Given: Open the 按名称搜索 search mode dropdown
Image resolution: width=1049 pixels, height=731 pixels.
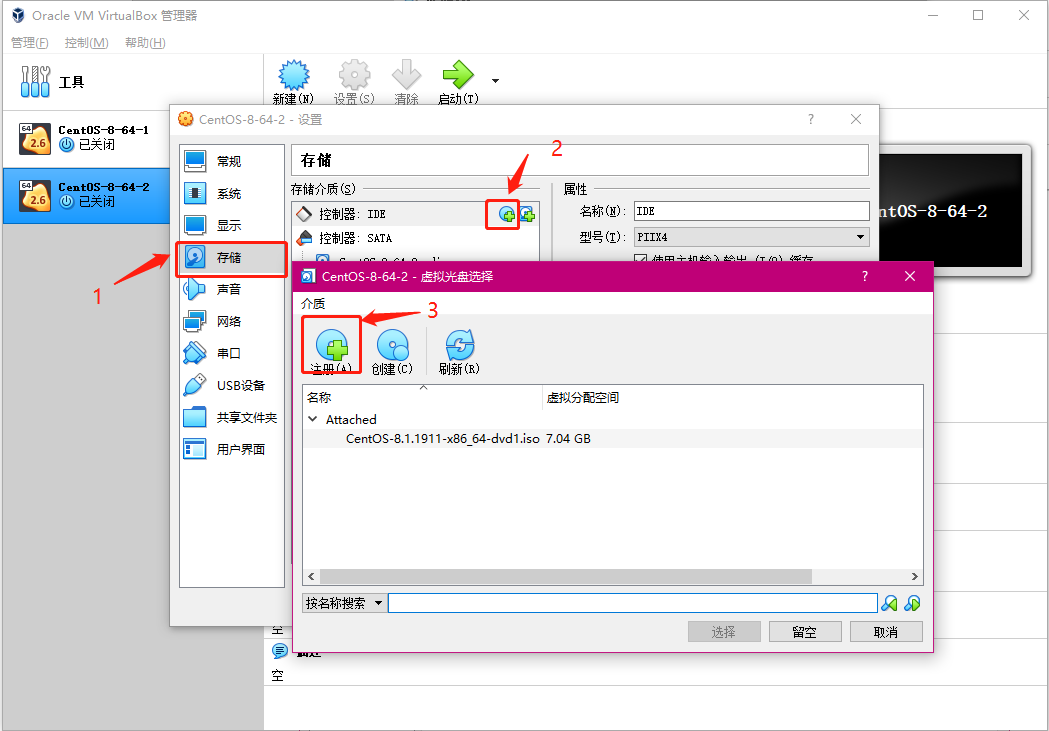Looking at the screenshot, I should [x=343, y=602].
